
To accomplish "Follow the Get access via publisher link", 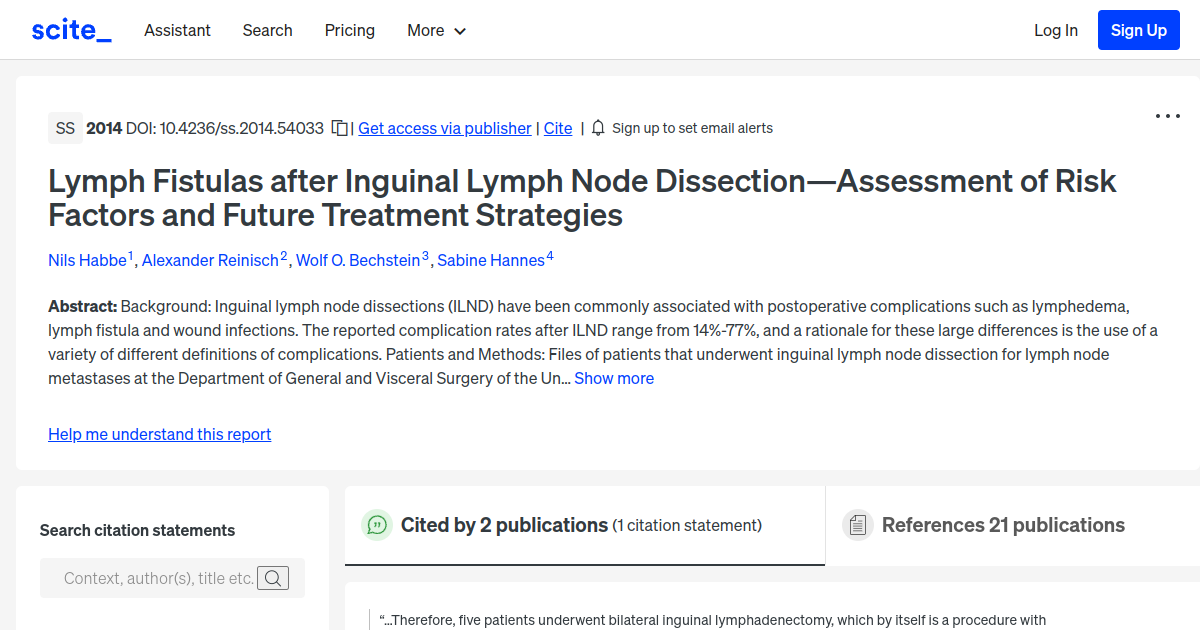I will click(x=444, y=128).
